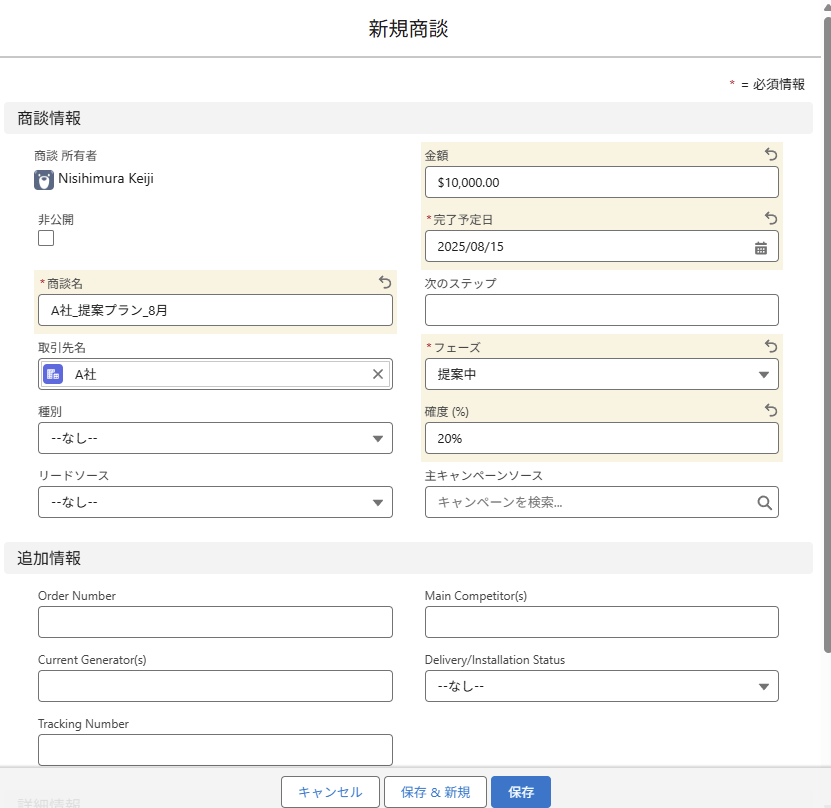Screen dimensions: 831x808
Task: Open the フェーズ dropdown showing 提案中
Action: 602,374
